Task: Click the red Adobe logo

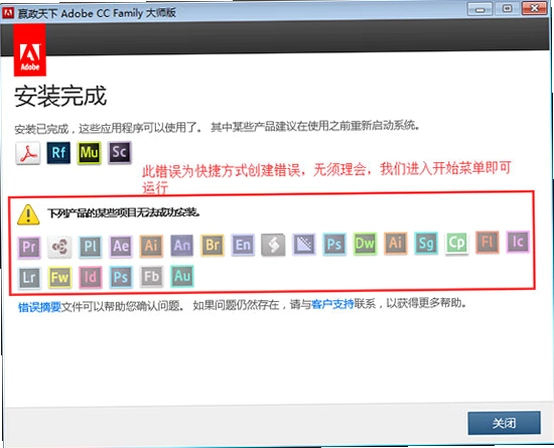Action: pyautogui.click(x=30, y=50)
